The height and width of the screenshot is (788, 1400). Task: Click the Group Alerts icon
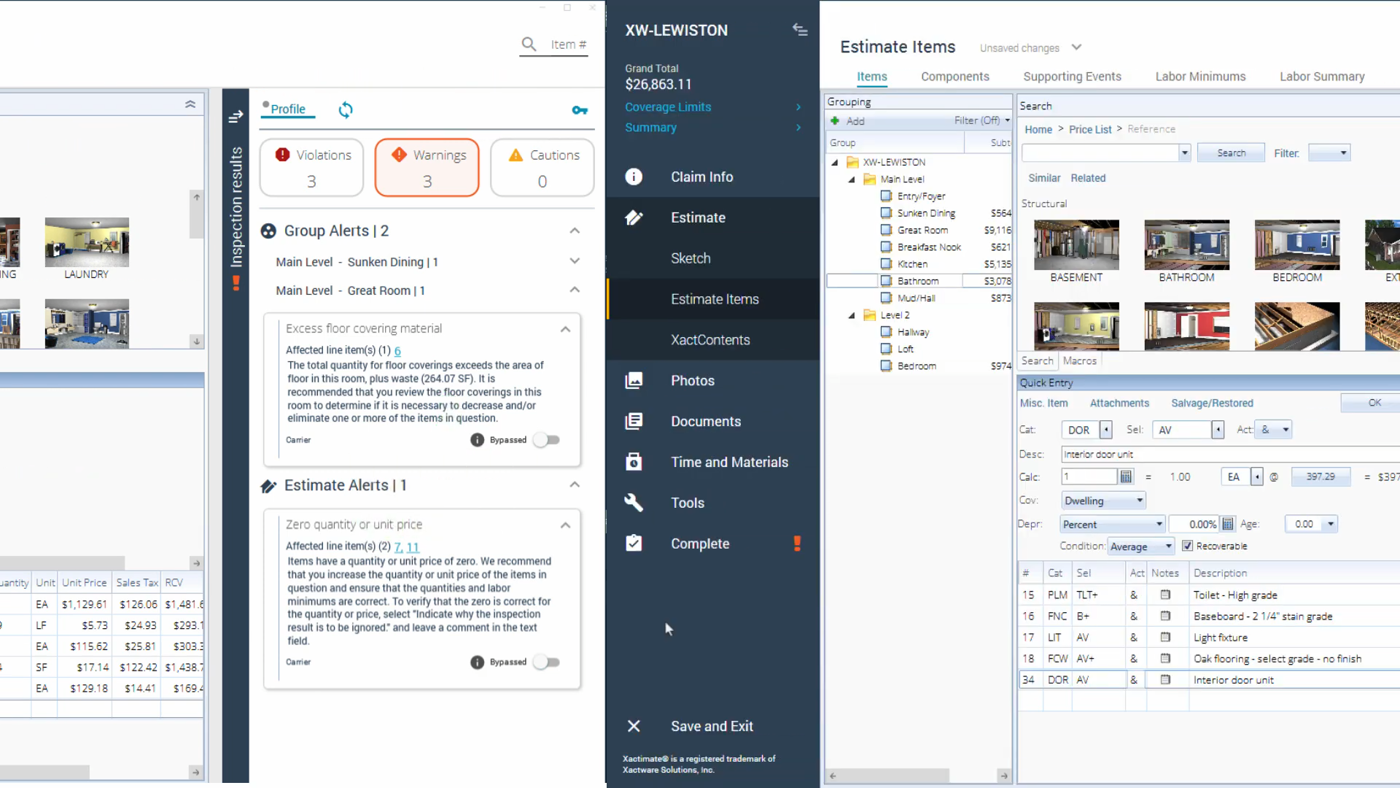pos(268,231)
